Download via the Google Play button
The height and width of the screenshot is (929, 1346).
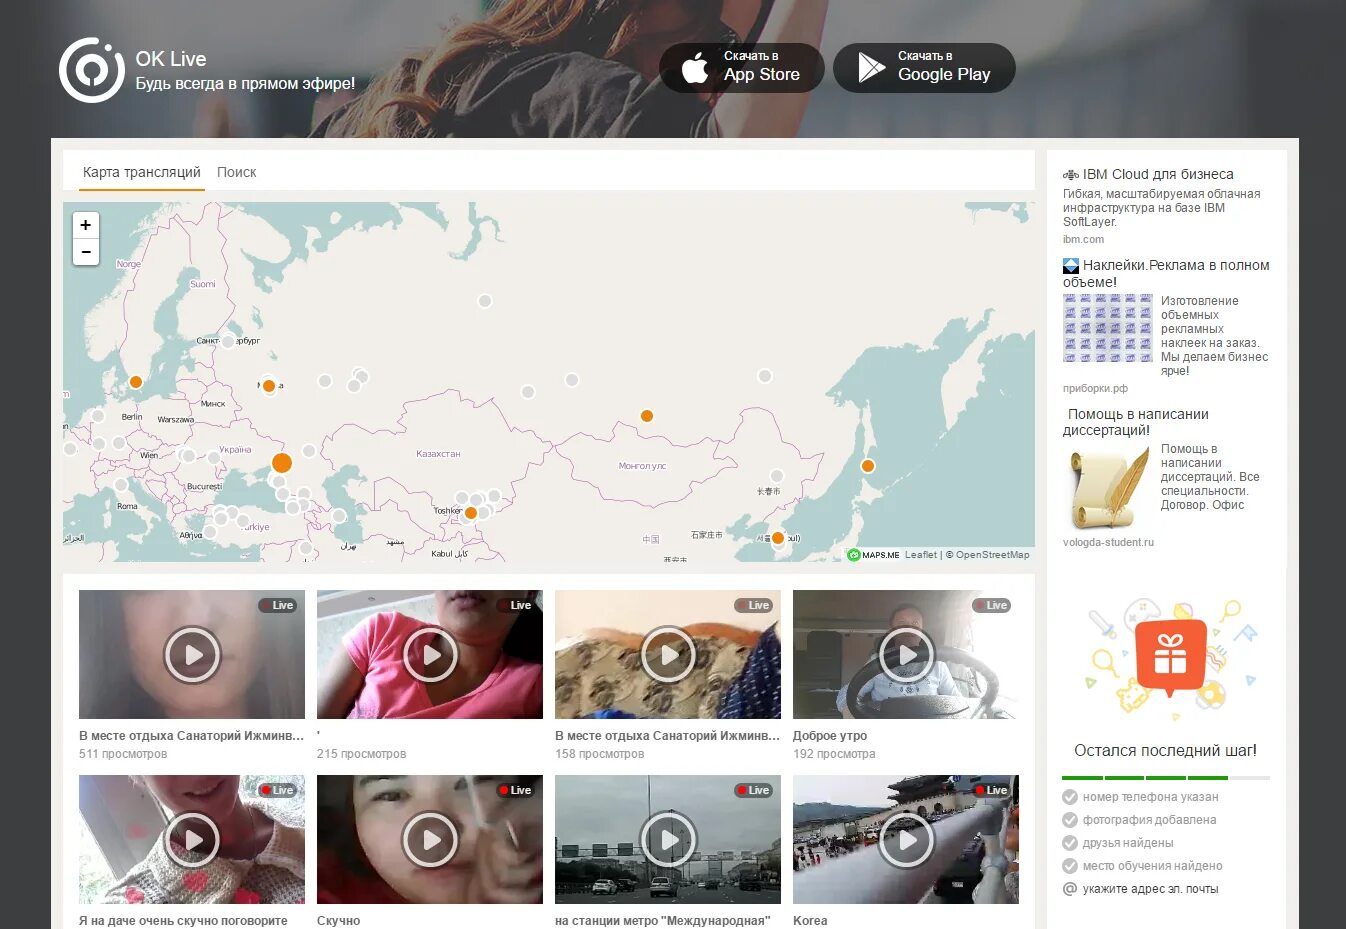924,68
